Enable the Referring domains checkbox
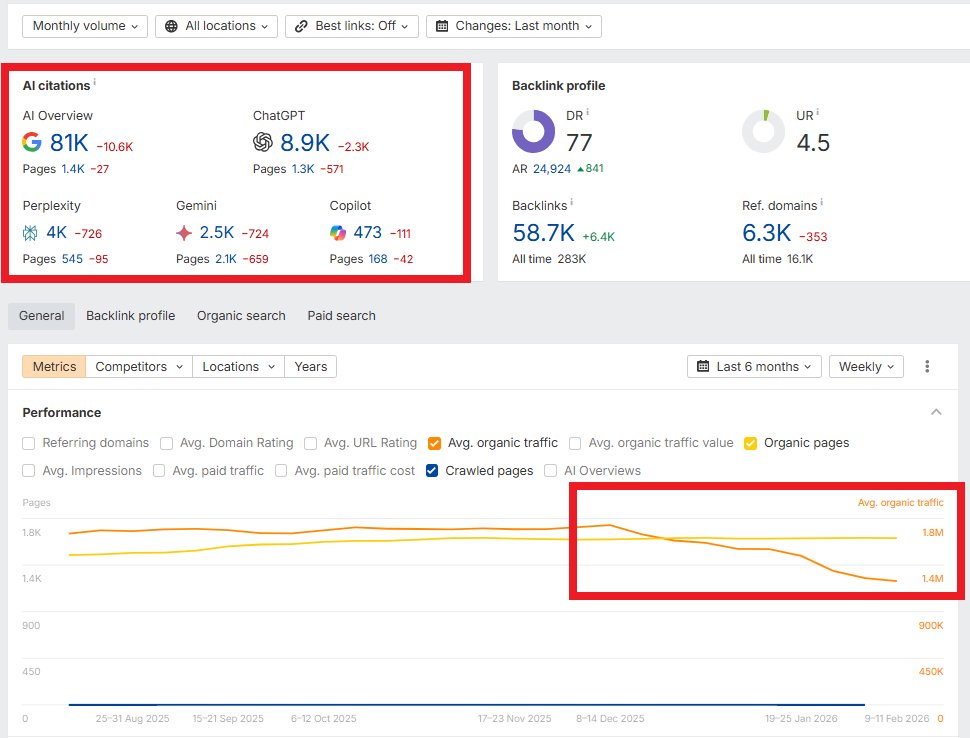The image size is (970, 738). coord(28,443)
